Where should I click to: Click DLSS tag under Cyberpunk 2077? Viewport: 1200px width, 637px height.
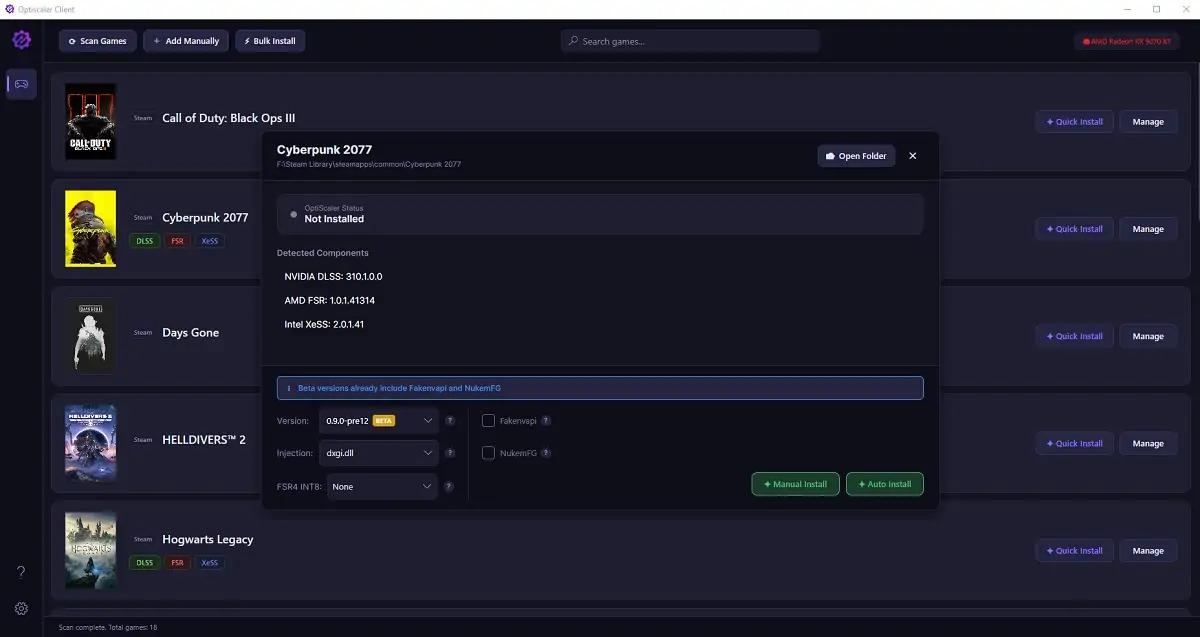pyautogui.click(x=145, y=241)
